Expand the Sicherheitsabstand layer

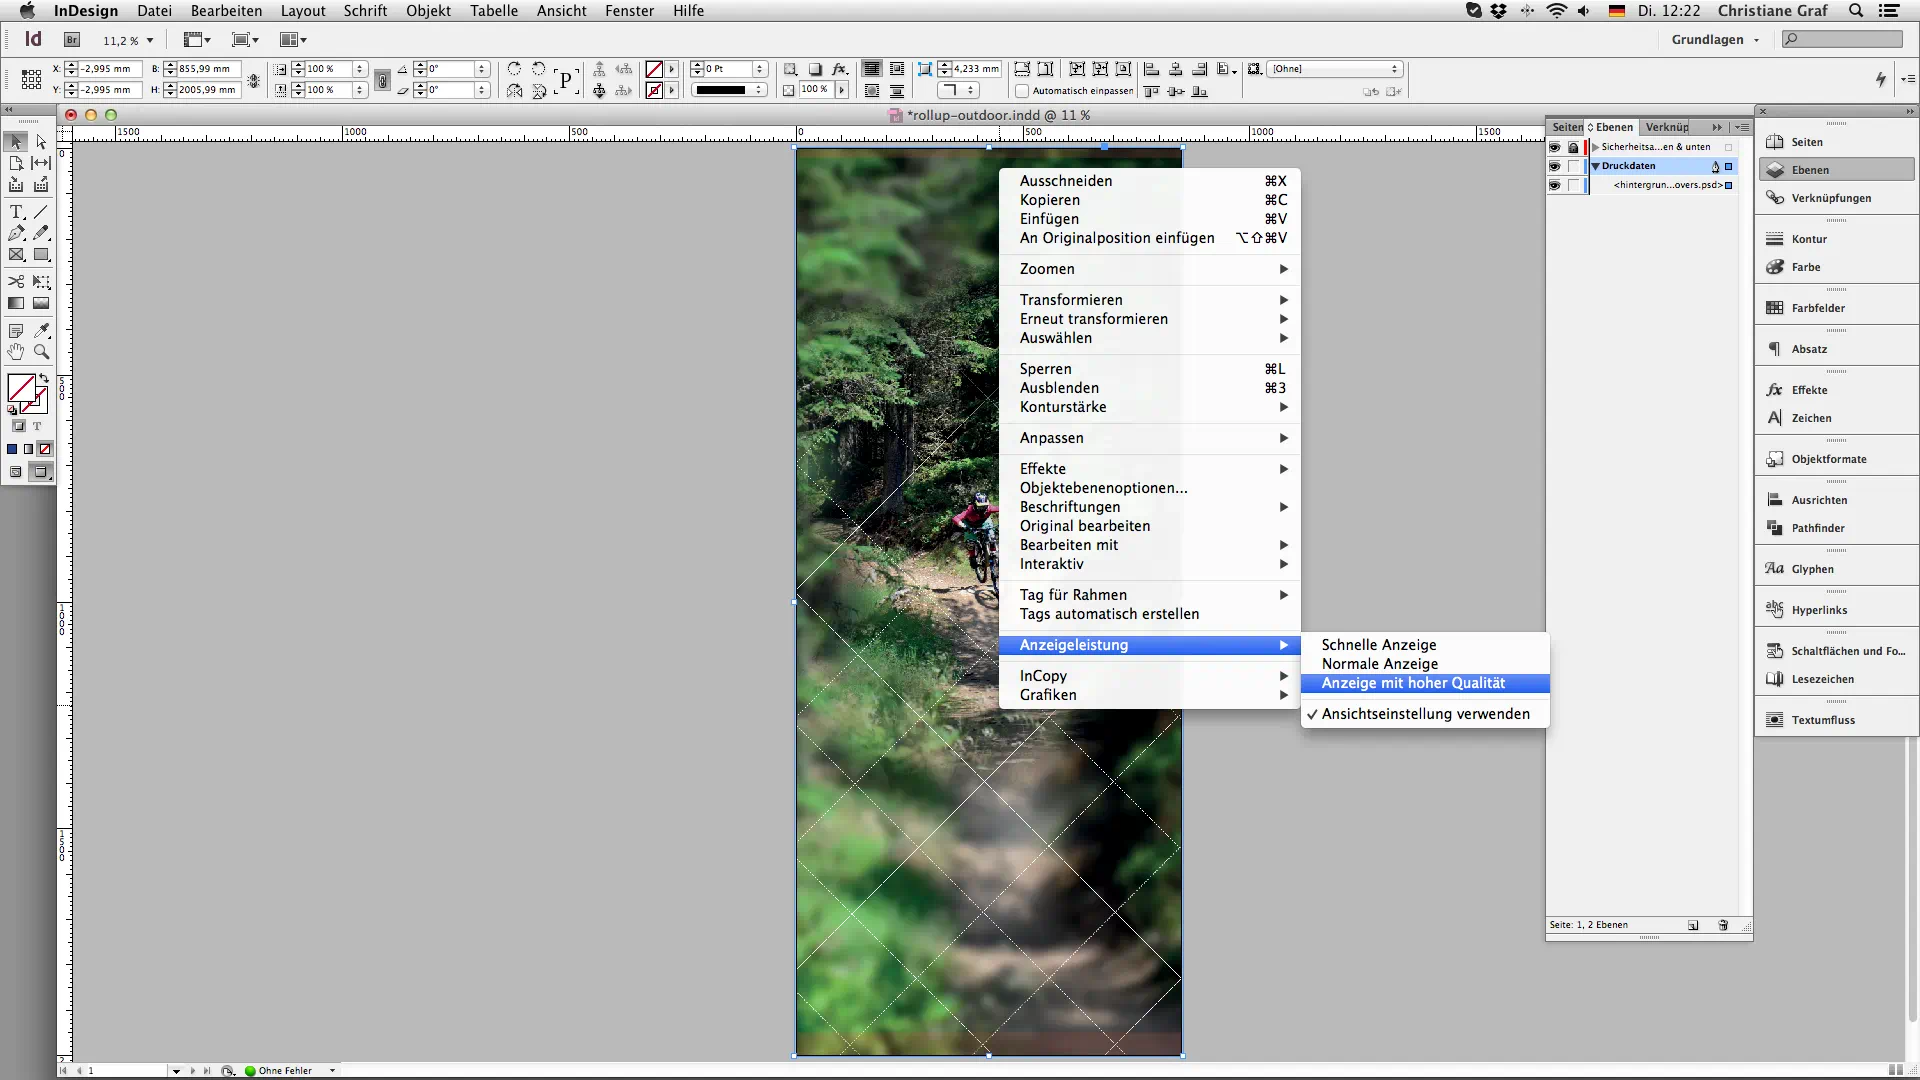click(x=1595, y=147)
